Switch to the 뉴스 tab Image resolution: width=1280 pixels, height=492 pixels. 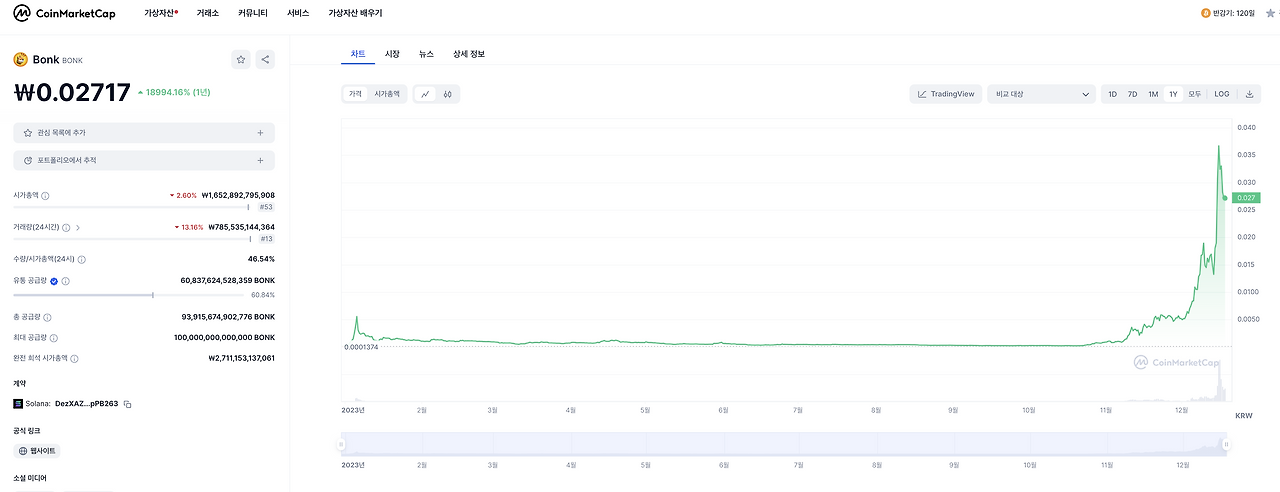(426, 54)
